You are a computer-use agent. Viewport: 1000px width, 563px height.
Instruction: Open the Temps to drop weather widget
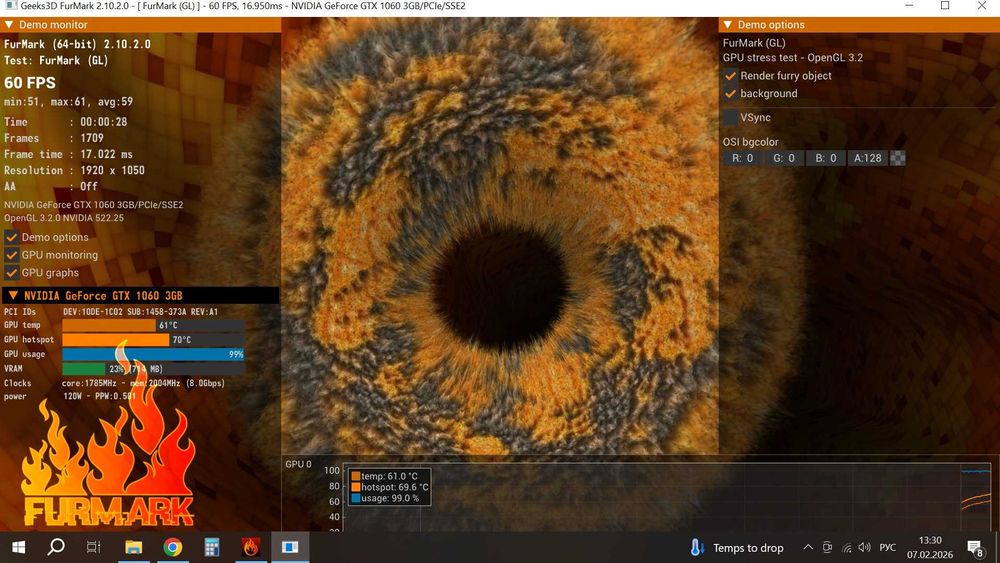(737, 548)
